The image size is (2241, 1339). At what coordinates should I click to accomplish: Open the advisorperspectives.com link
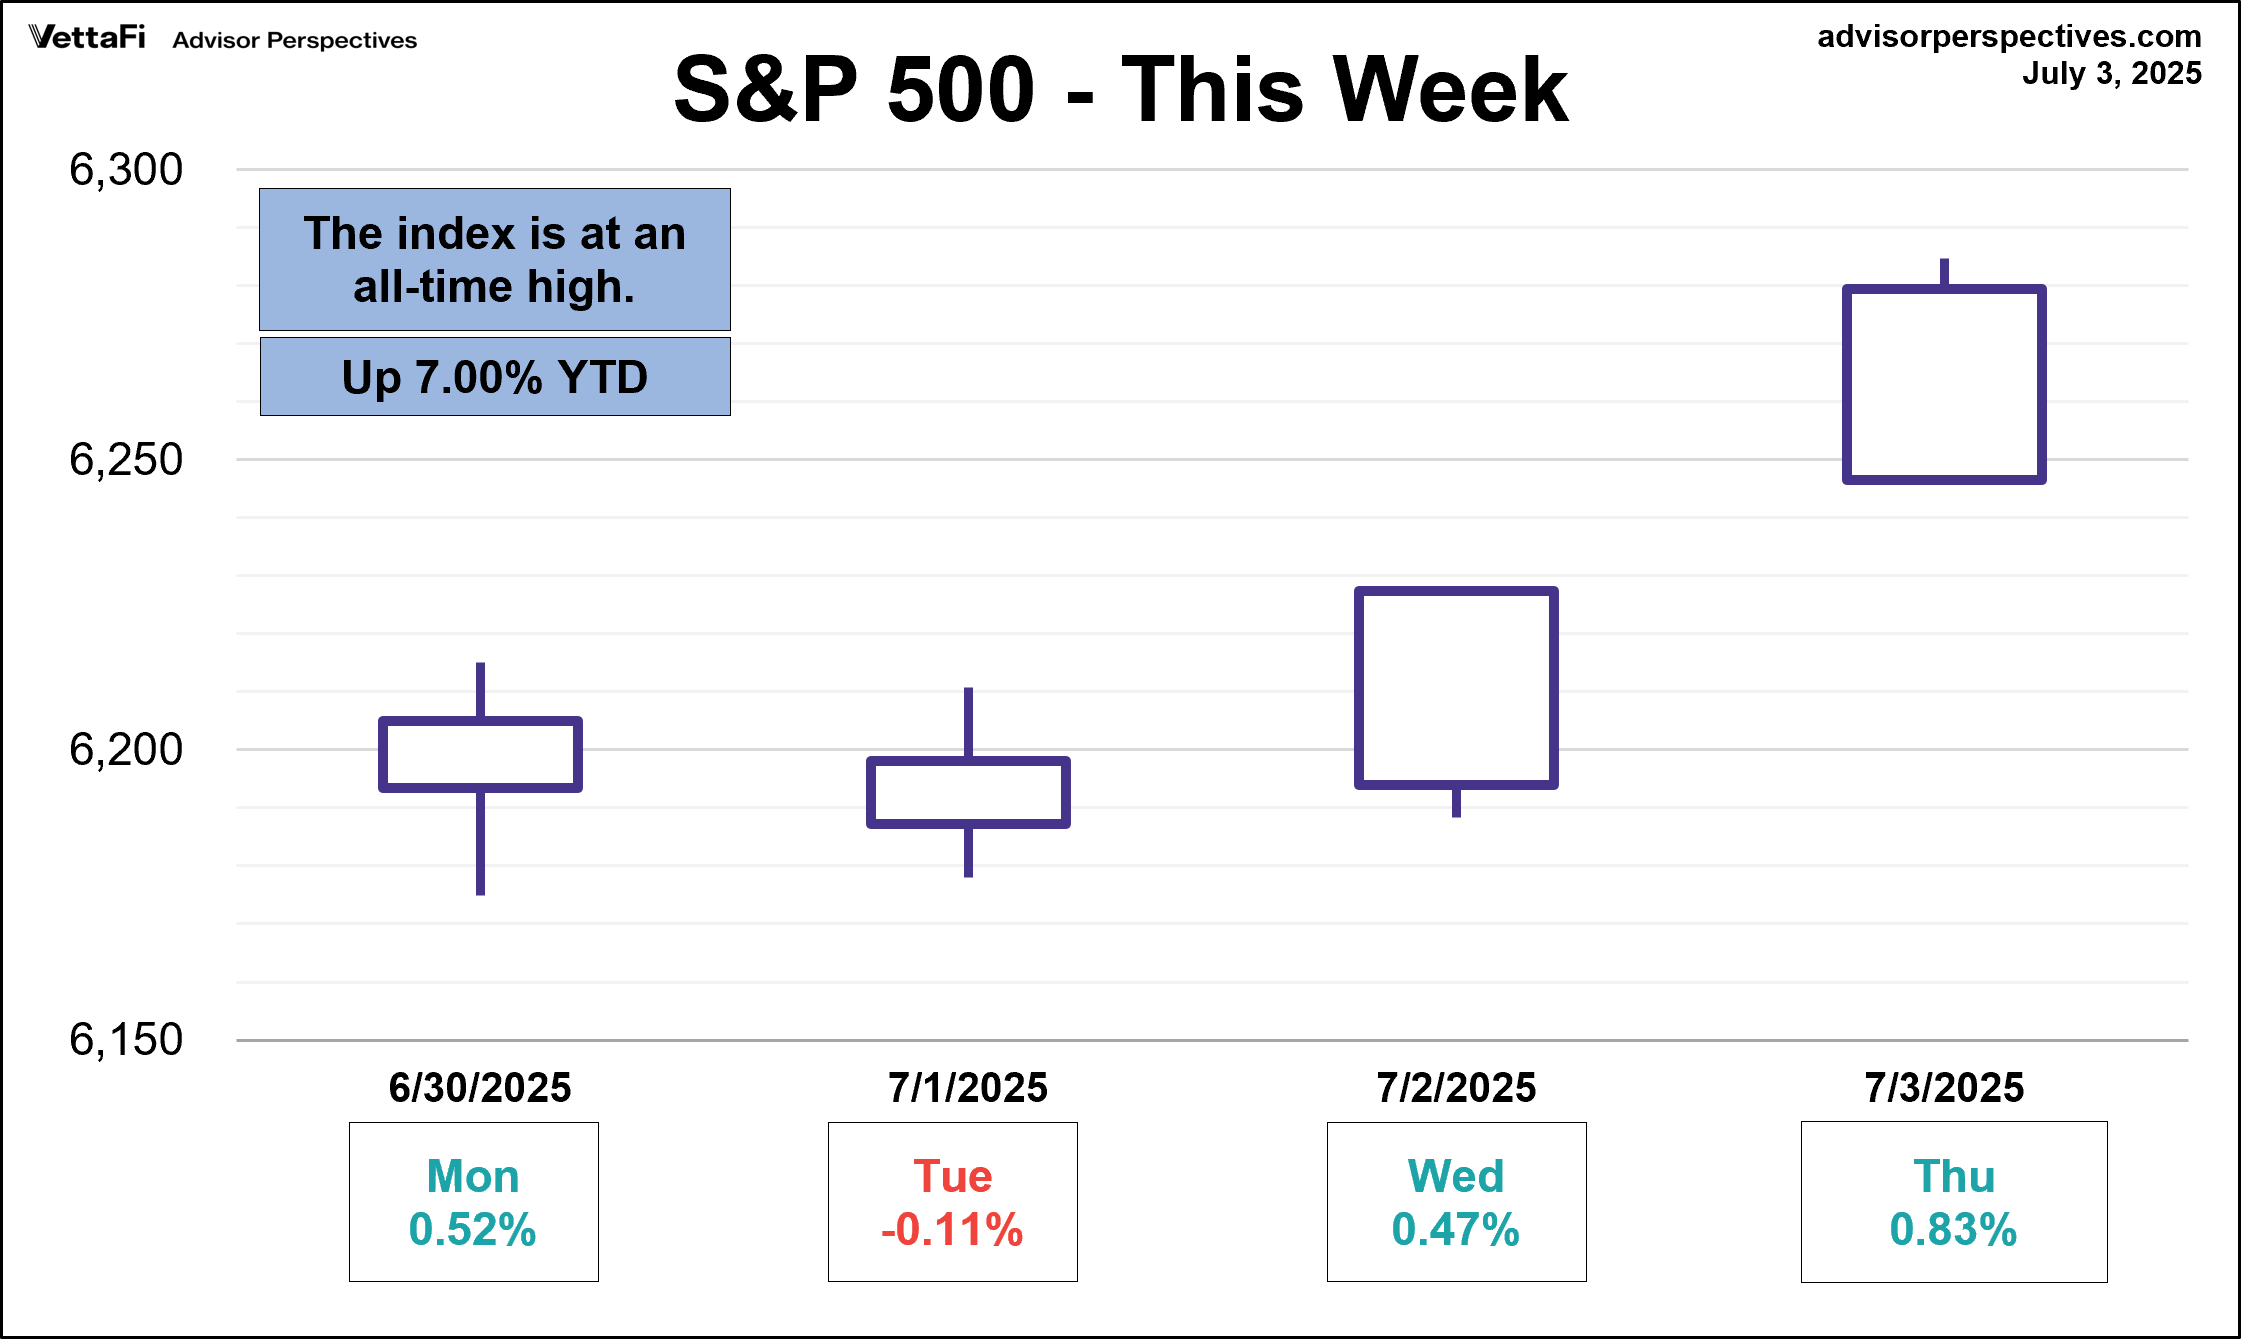pyautogui.click(x=2008, y=36)
